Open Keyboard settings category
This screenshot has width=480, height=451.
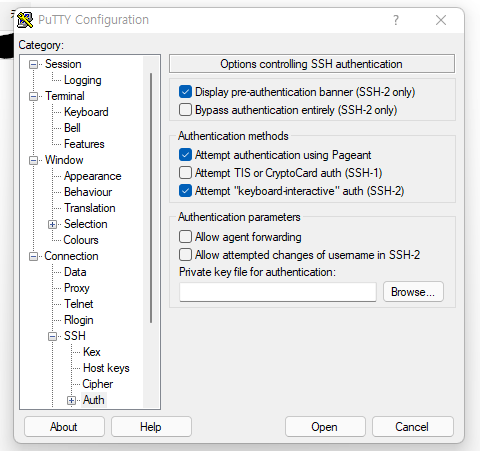coord(86,112)
